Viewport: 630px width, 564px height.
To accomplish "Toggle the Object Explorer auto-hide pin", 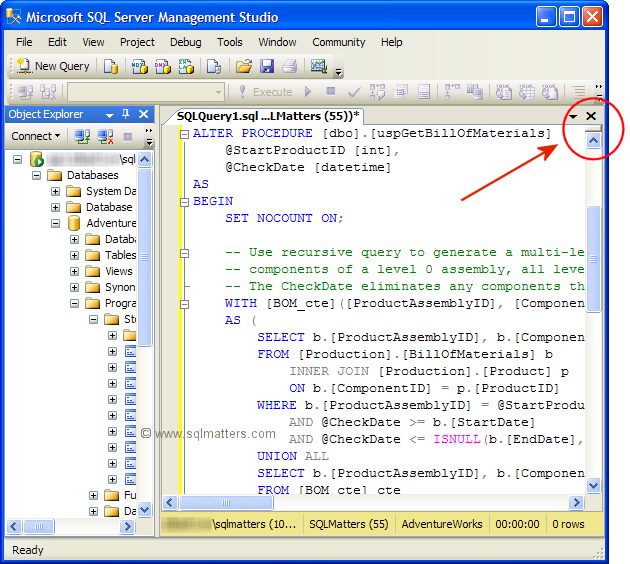I will 126,114.
